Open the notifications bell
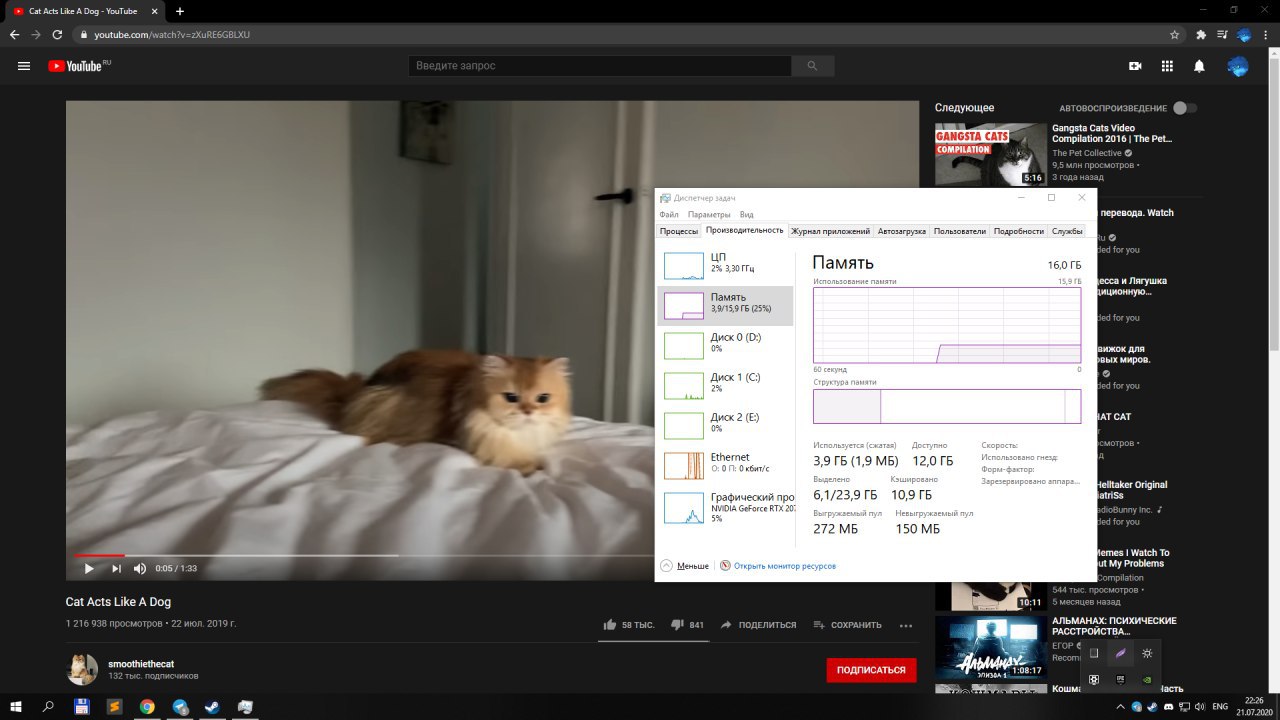 coord(1199,66)
